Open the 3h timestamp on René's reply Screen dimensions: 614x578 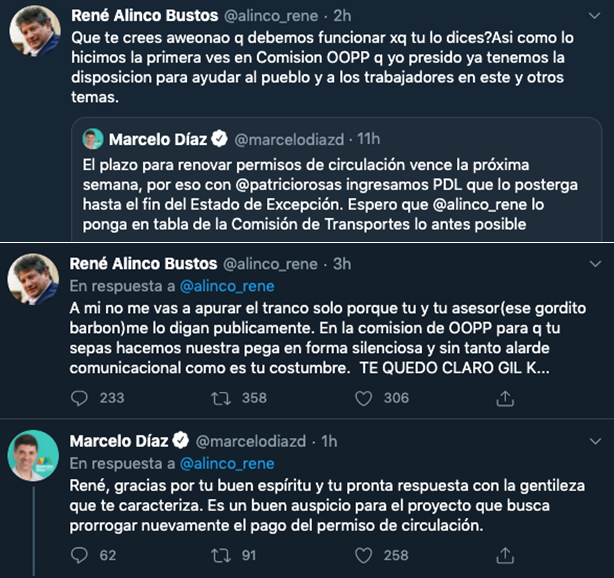tap(341, 264)
